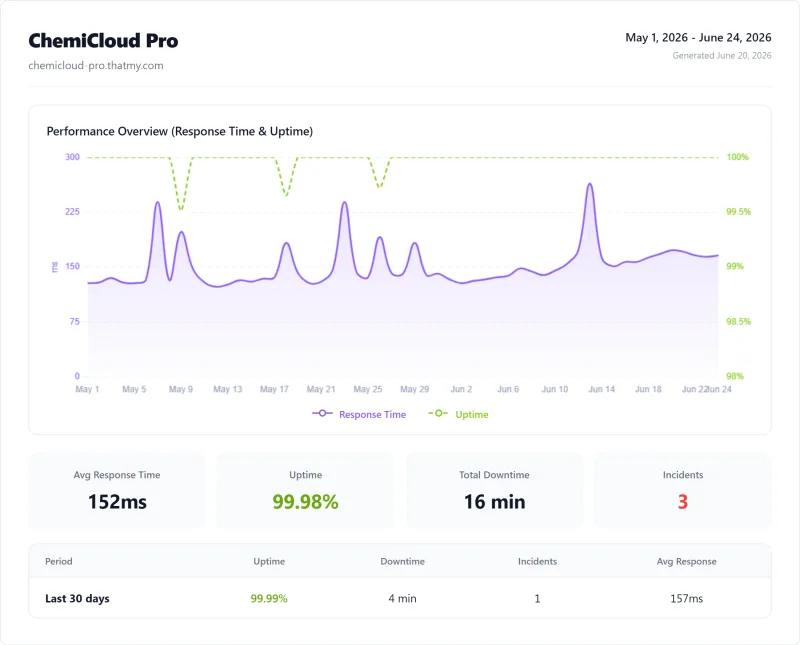Screen dimensions: 800x645
Task: Click the May 9 x-axis label
Action: pos(181,389)
